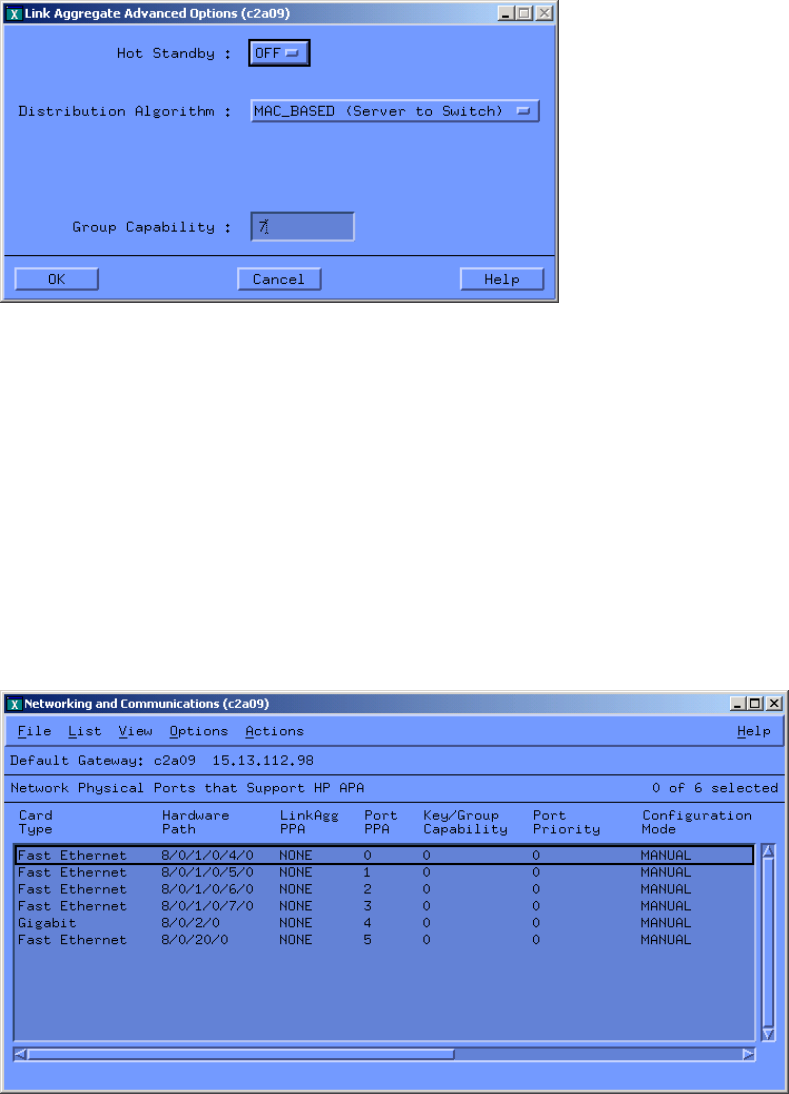Screen dimensions: 789x1094
Task: Click the Port PPA column header
Action: coord(380,822)
